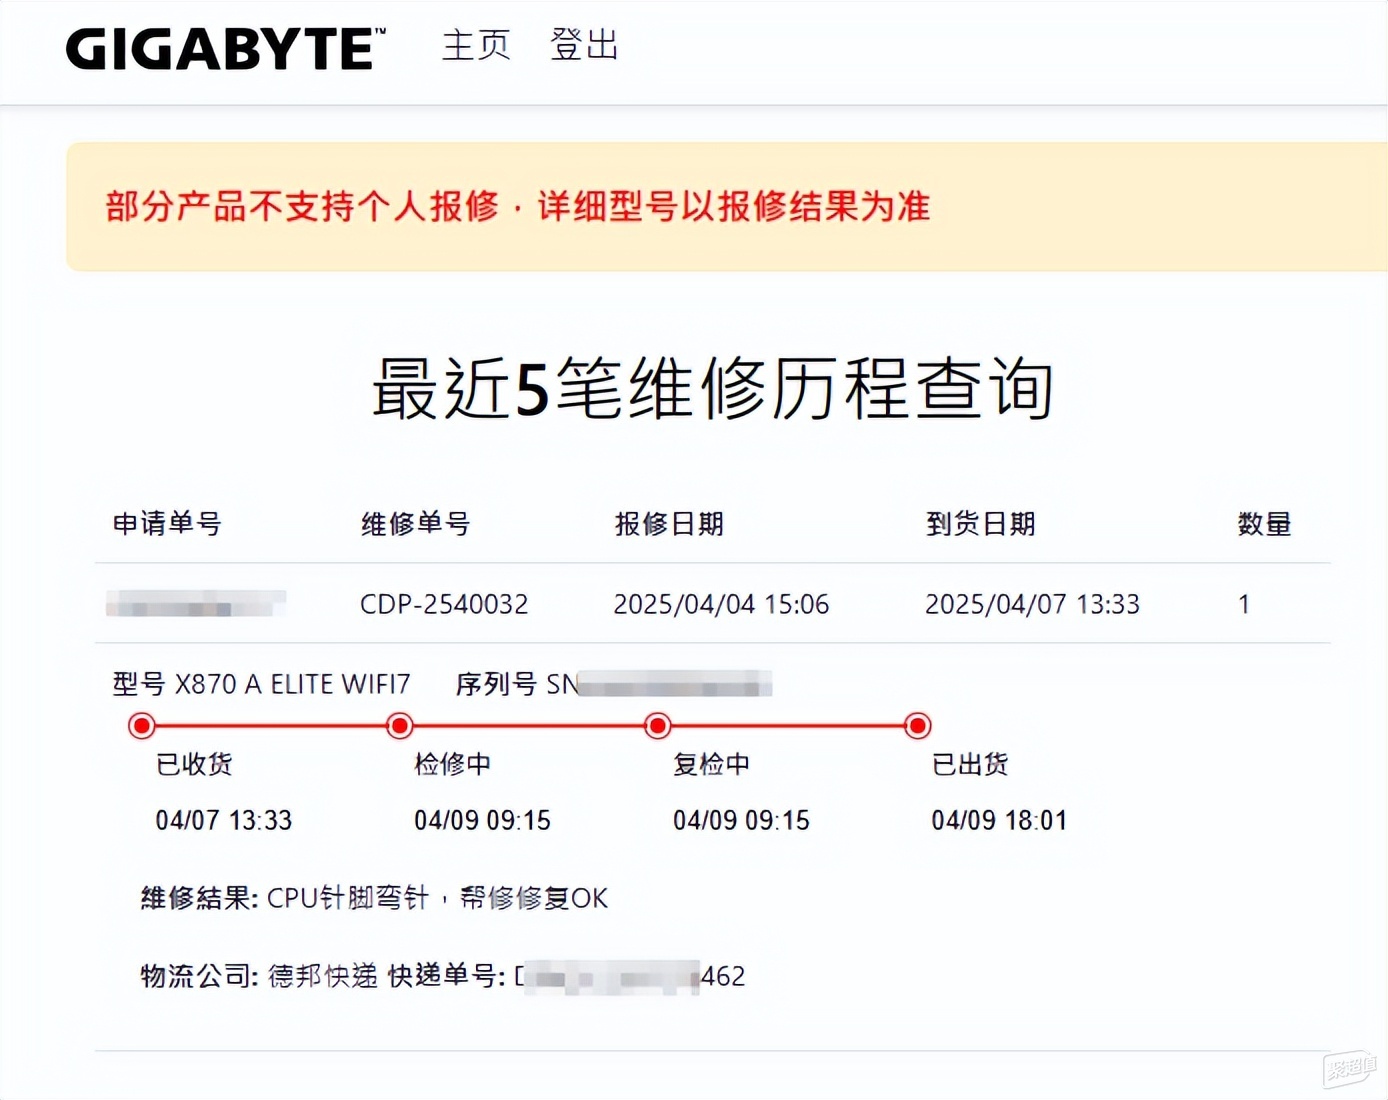Click 登出 to log out
1388x1100 pixels.
[x=585, y=45]
